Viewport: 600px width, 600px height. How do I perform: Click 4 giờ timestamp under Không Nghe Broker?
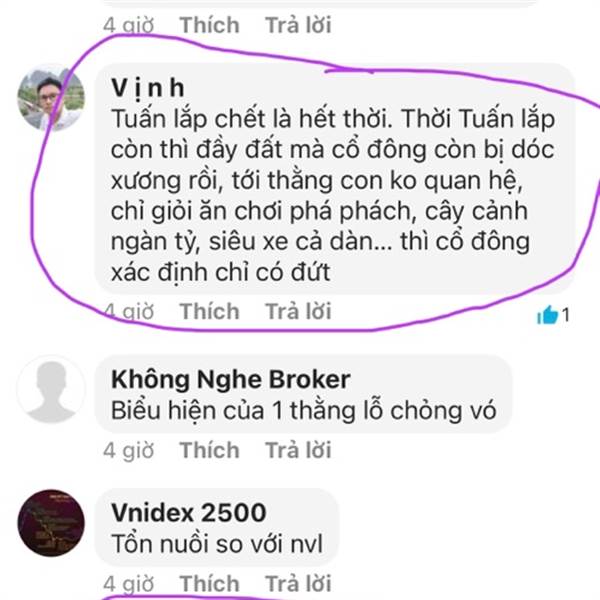point(129,450)
